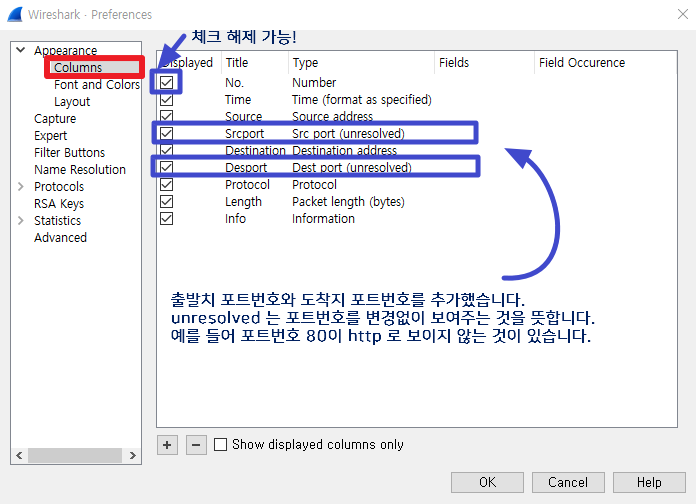The width and height of the screenshot is (696, 504).
Task: Toggle the Destination column checkbox
Action: point(166,150)
